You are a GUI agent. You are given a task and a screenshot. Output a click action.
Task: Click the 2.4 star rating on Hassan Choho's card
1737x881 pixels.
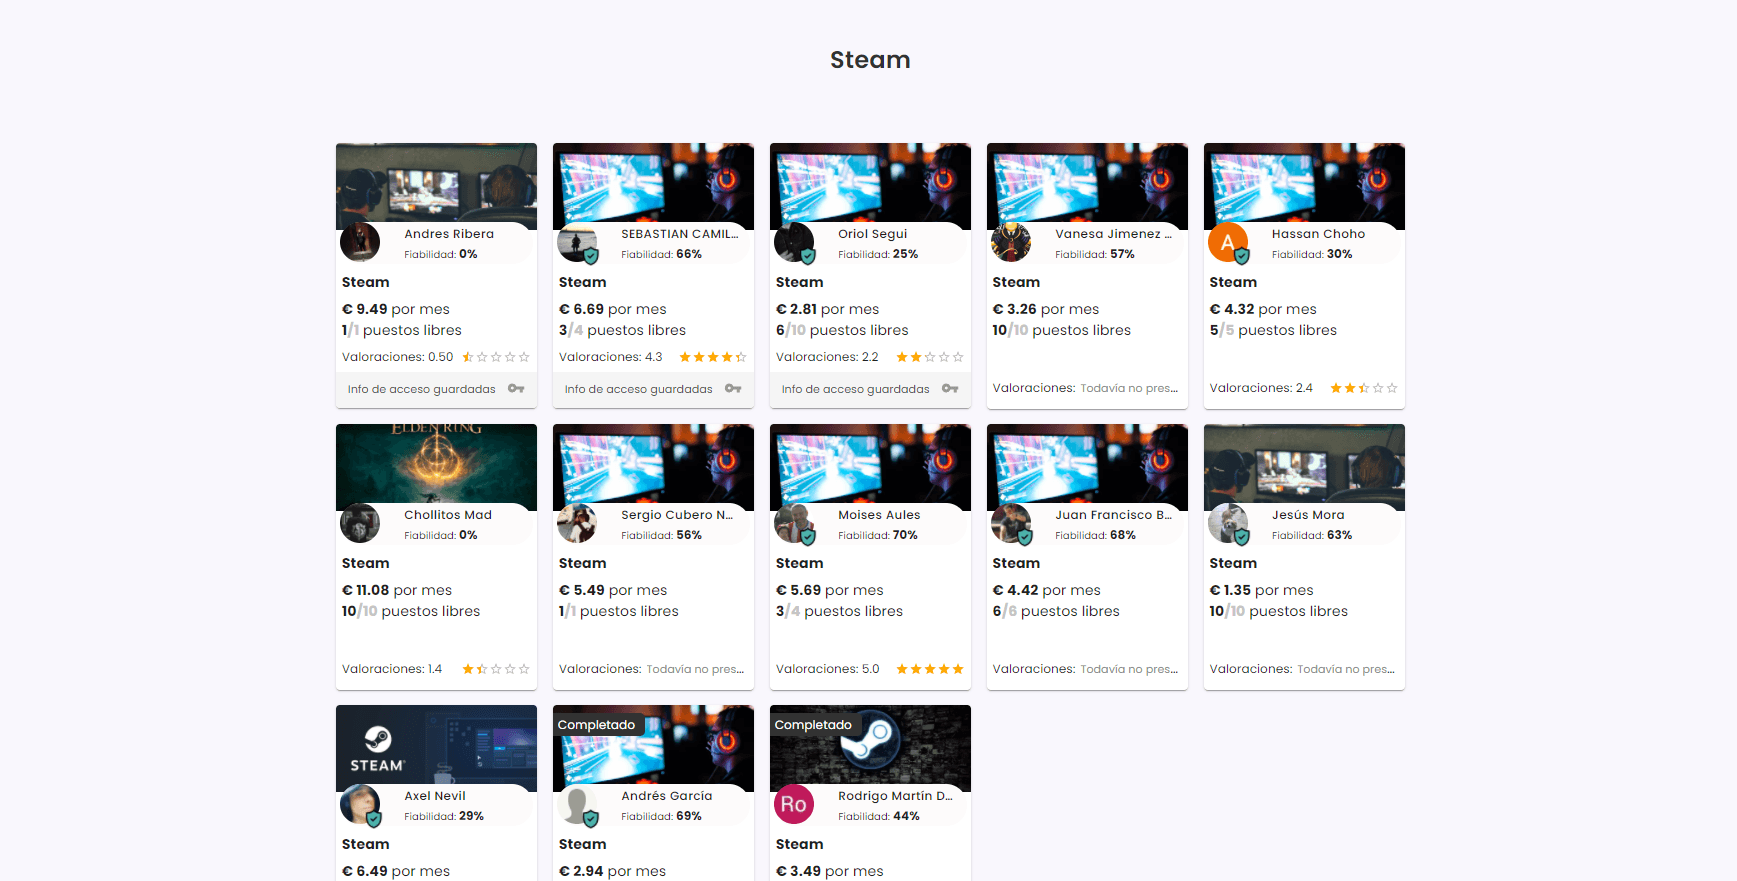(x=1364, y=388)
